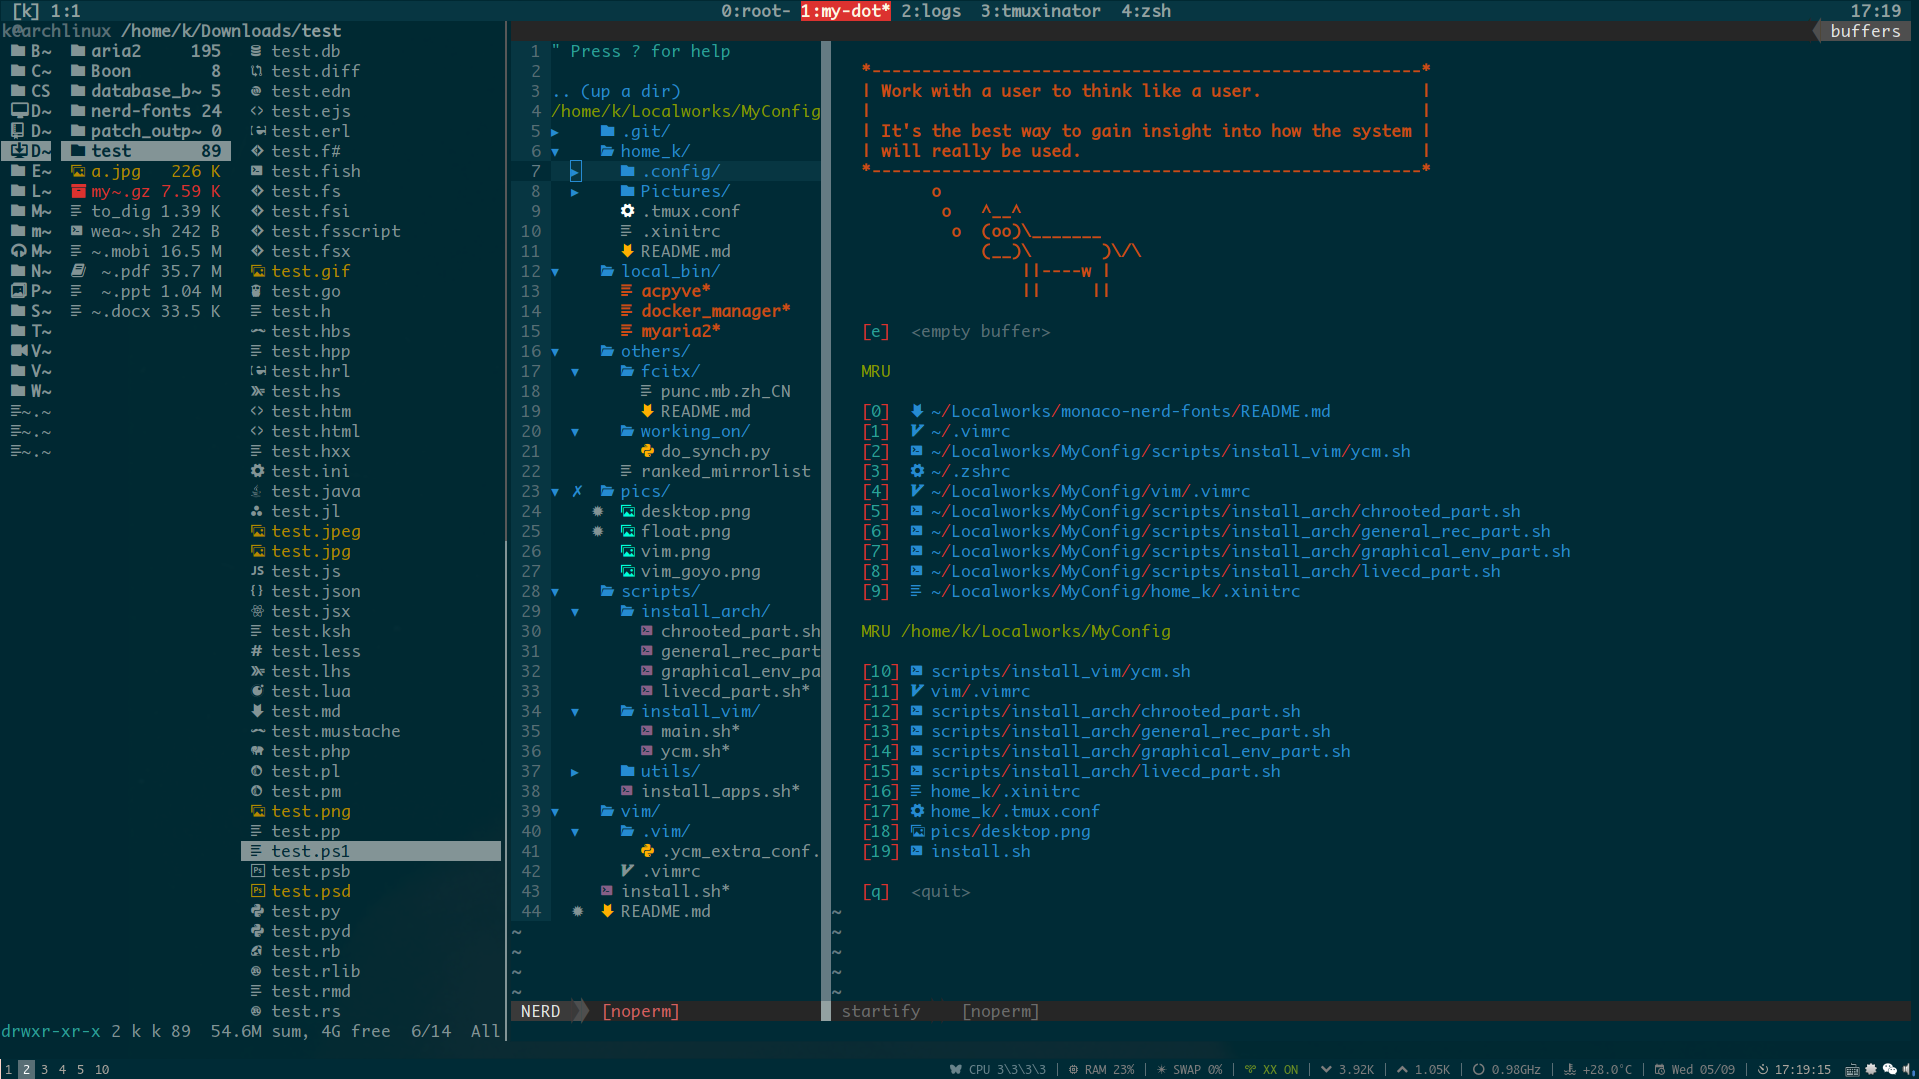Switch to tmux window 0:root
The width and height of the screenshot is (1919, 1079).
point(756,11)
